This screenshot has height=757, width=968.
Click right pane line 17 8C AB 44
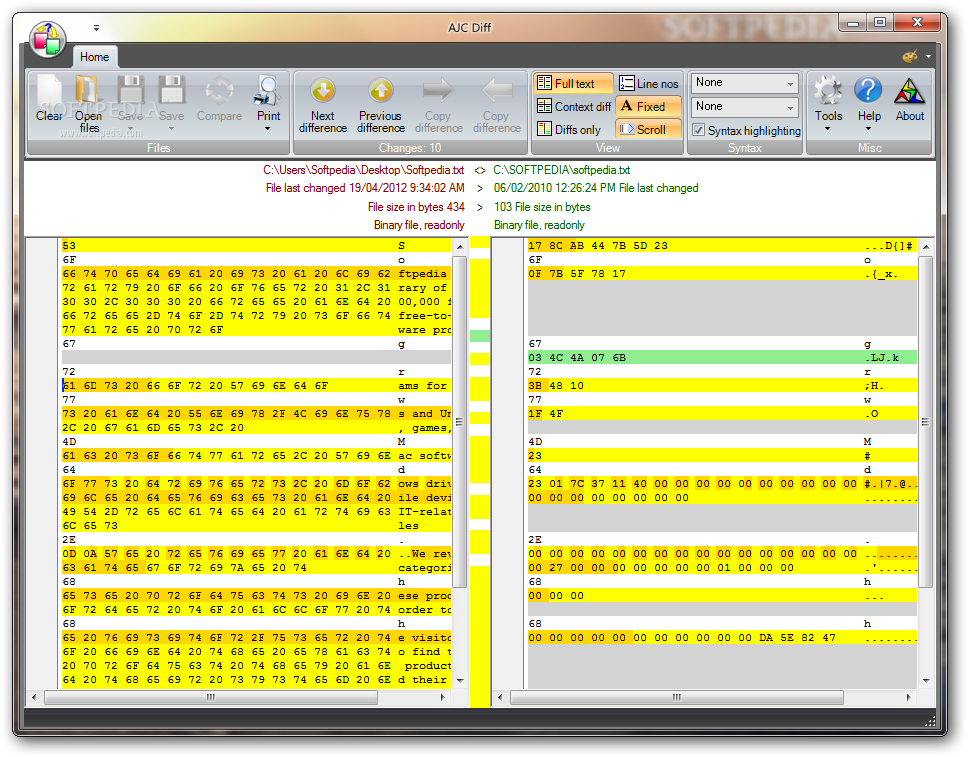(x=721, y=246)
